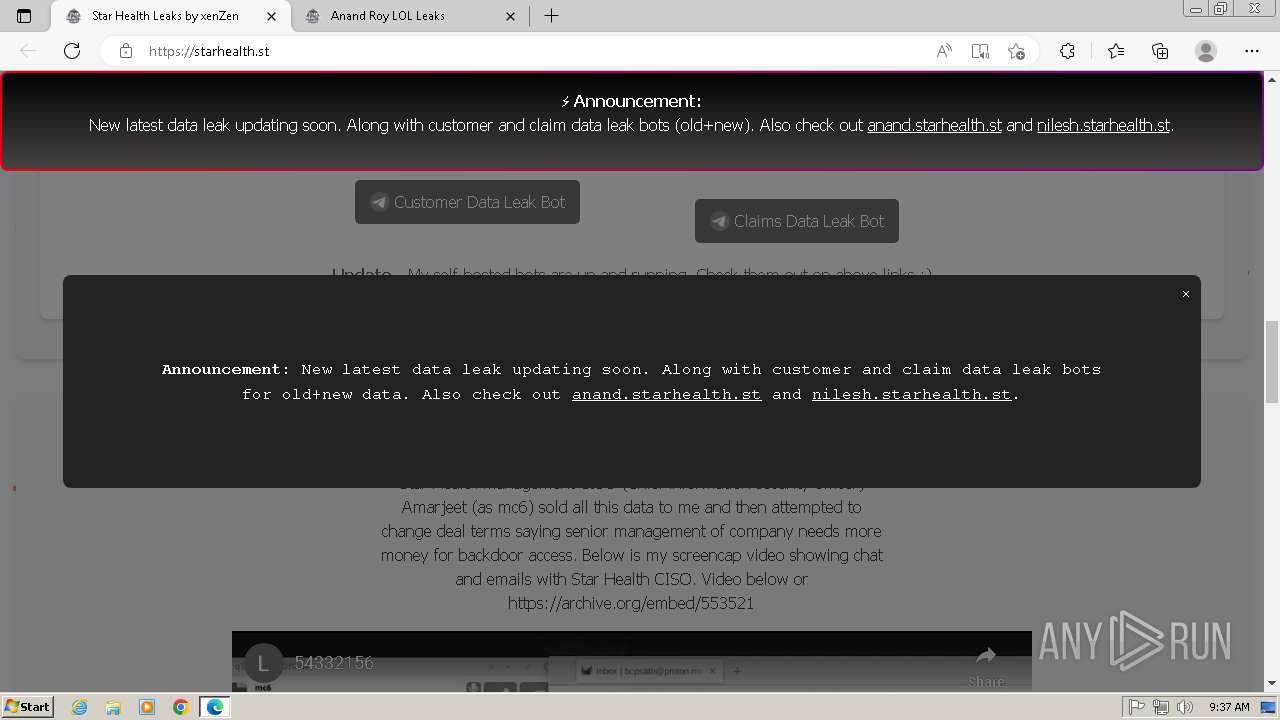Open the browser profile icon
This screenshot has width=1280, height=720.
[1206, 51]
